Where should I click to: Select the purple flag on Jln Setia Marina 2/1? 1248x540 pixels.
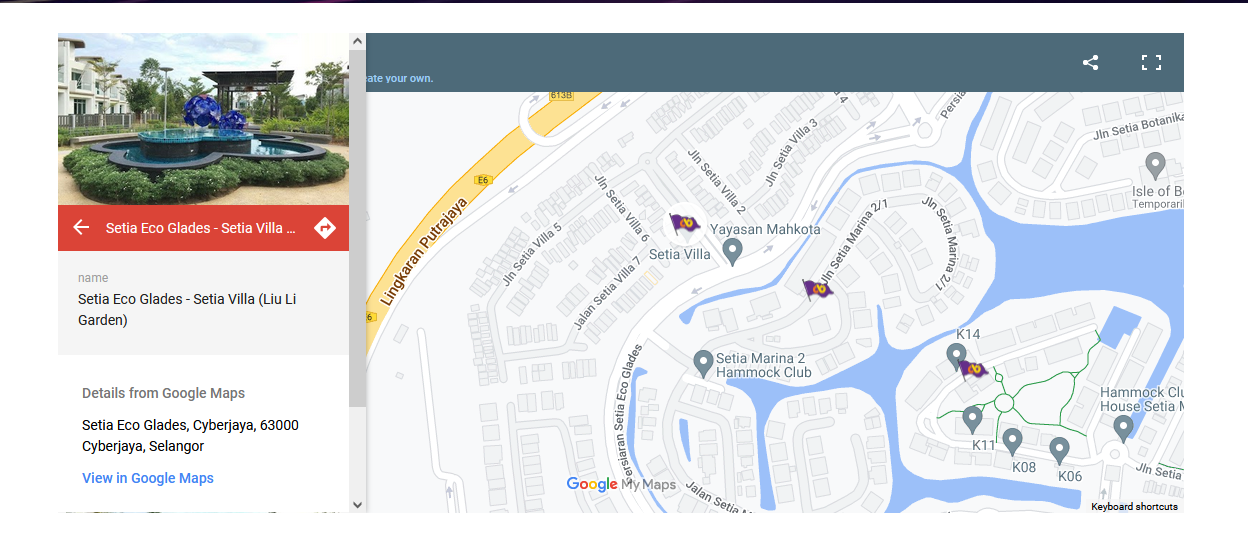(818, 290)
